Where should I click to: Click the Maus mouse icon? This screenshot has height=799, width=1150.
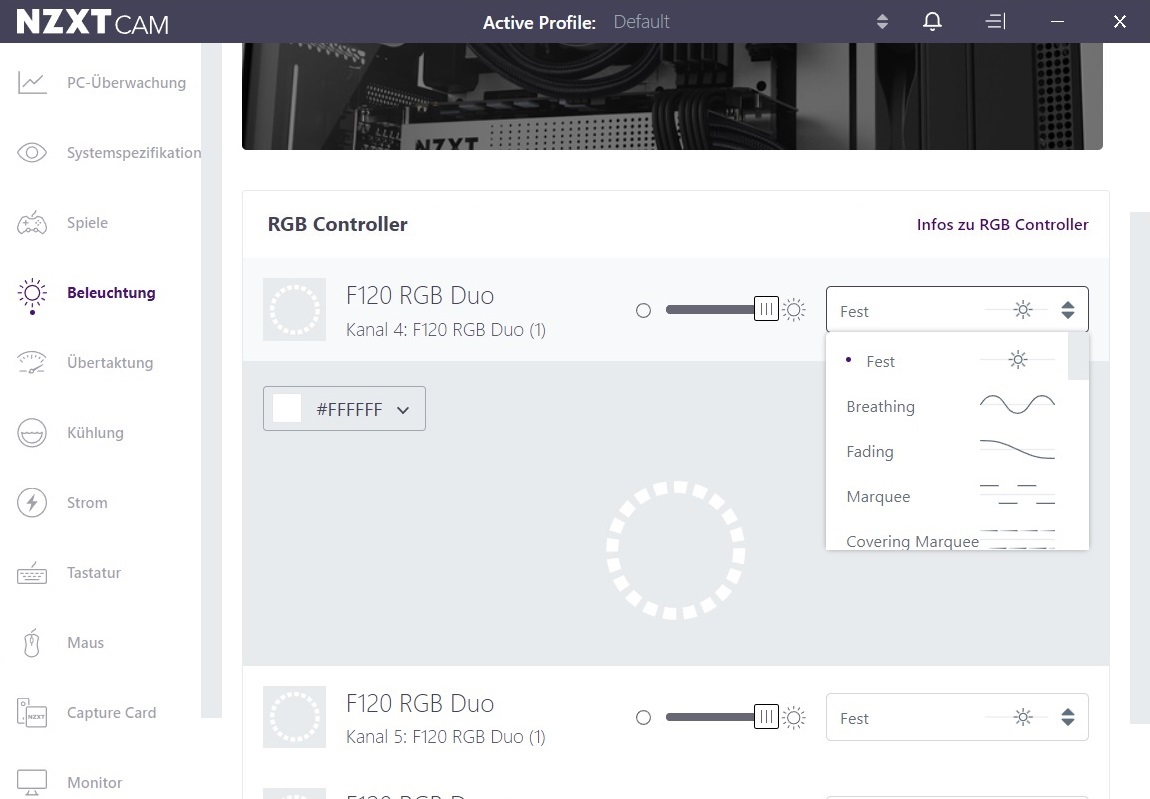pos(32,643)
